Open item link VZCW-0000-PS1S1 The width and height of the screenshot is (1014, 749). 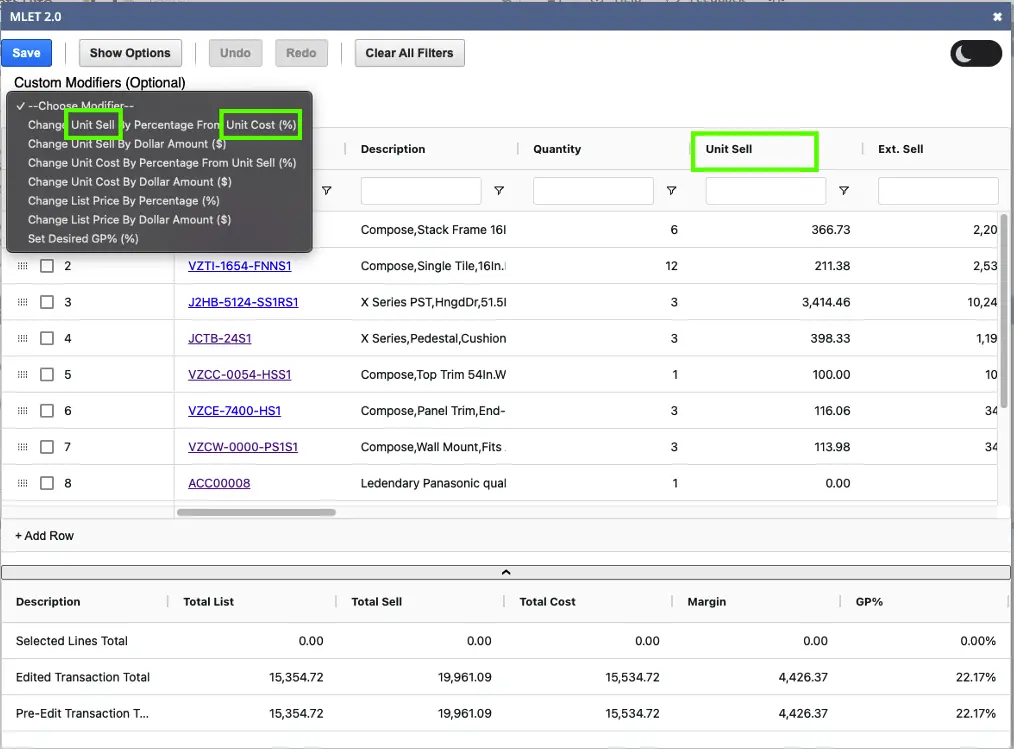243,447
